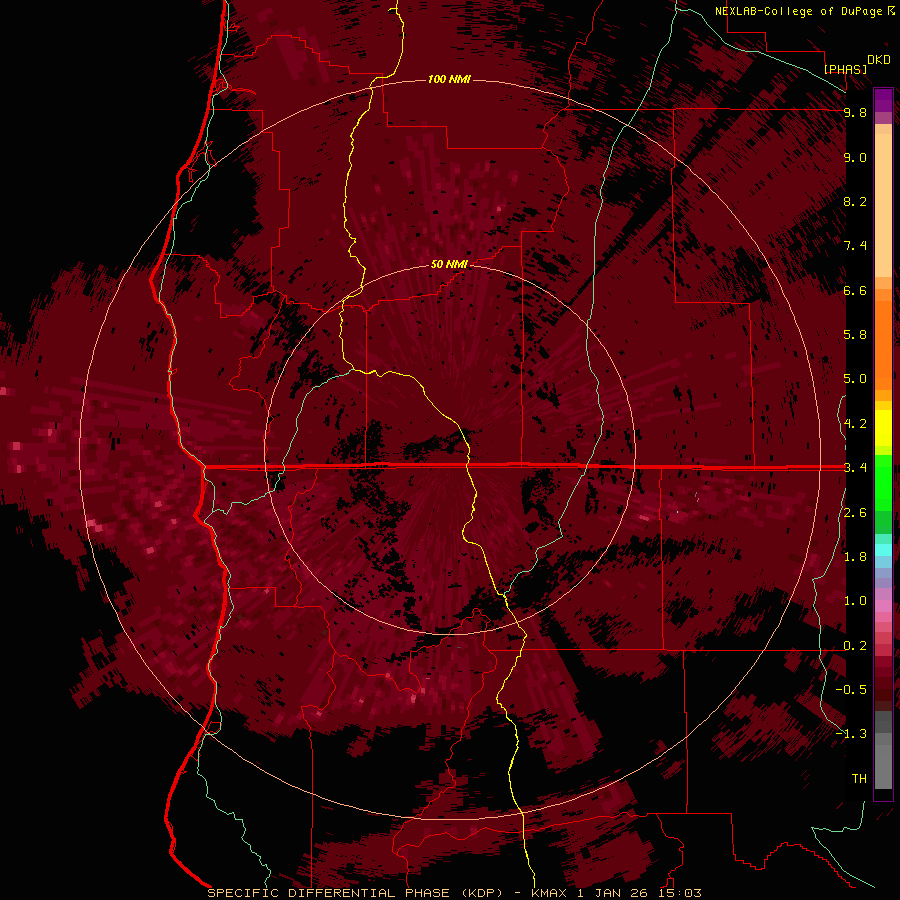Image resolution: width=900 pixels, height=900 pixels.
Task: Pick the purple band at the color bar top
Action: click(x=883, y=100)
